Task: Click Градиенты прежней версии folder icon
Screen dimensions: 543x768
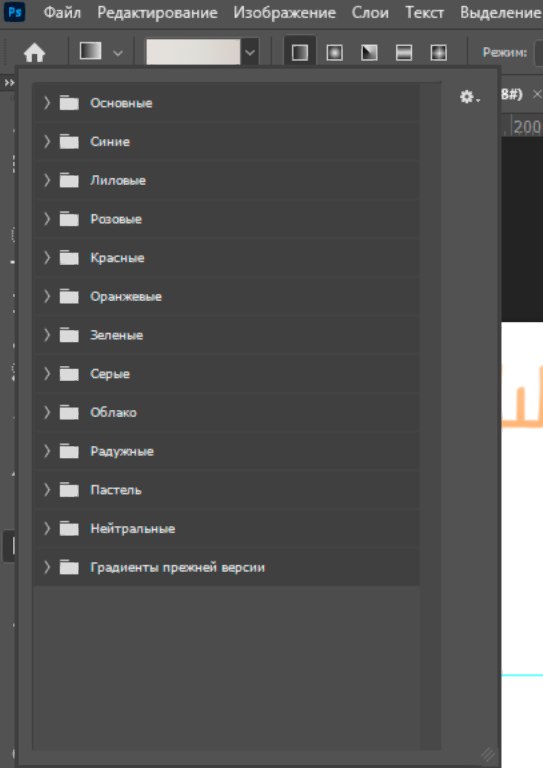Action: pyautogui.click(x=69, y=567)
